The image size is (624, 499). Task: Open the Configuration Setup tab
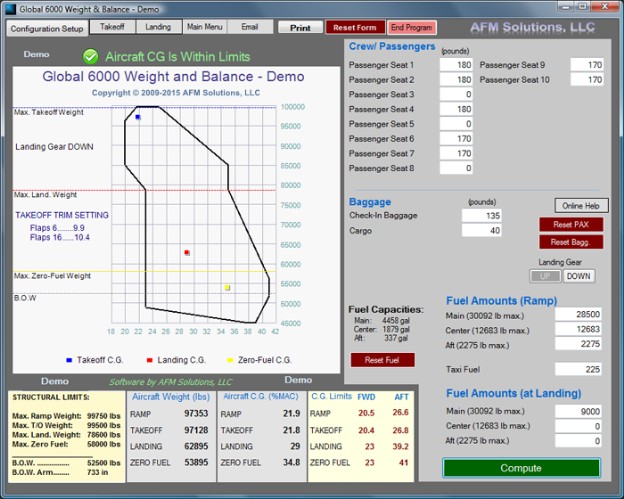(47, 28)
